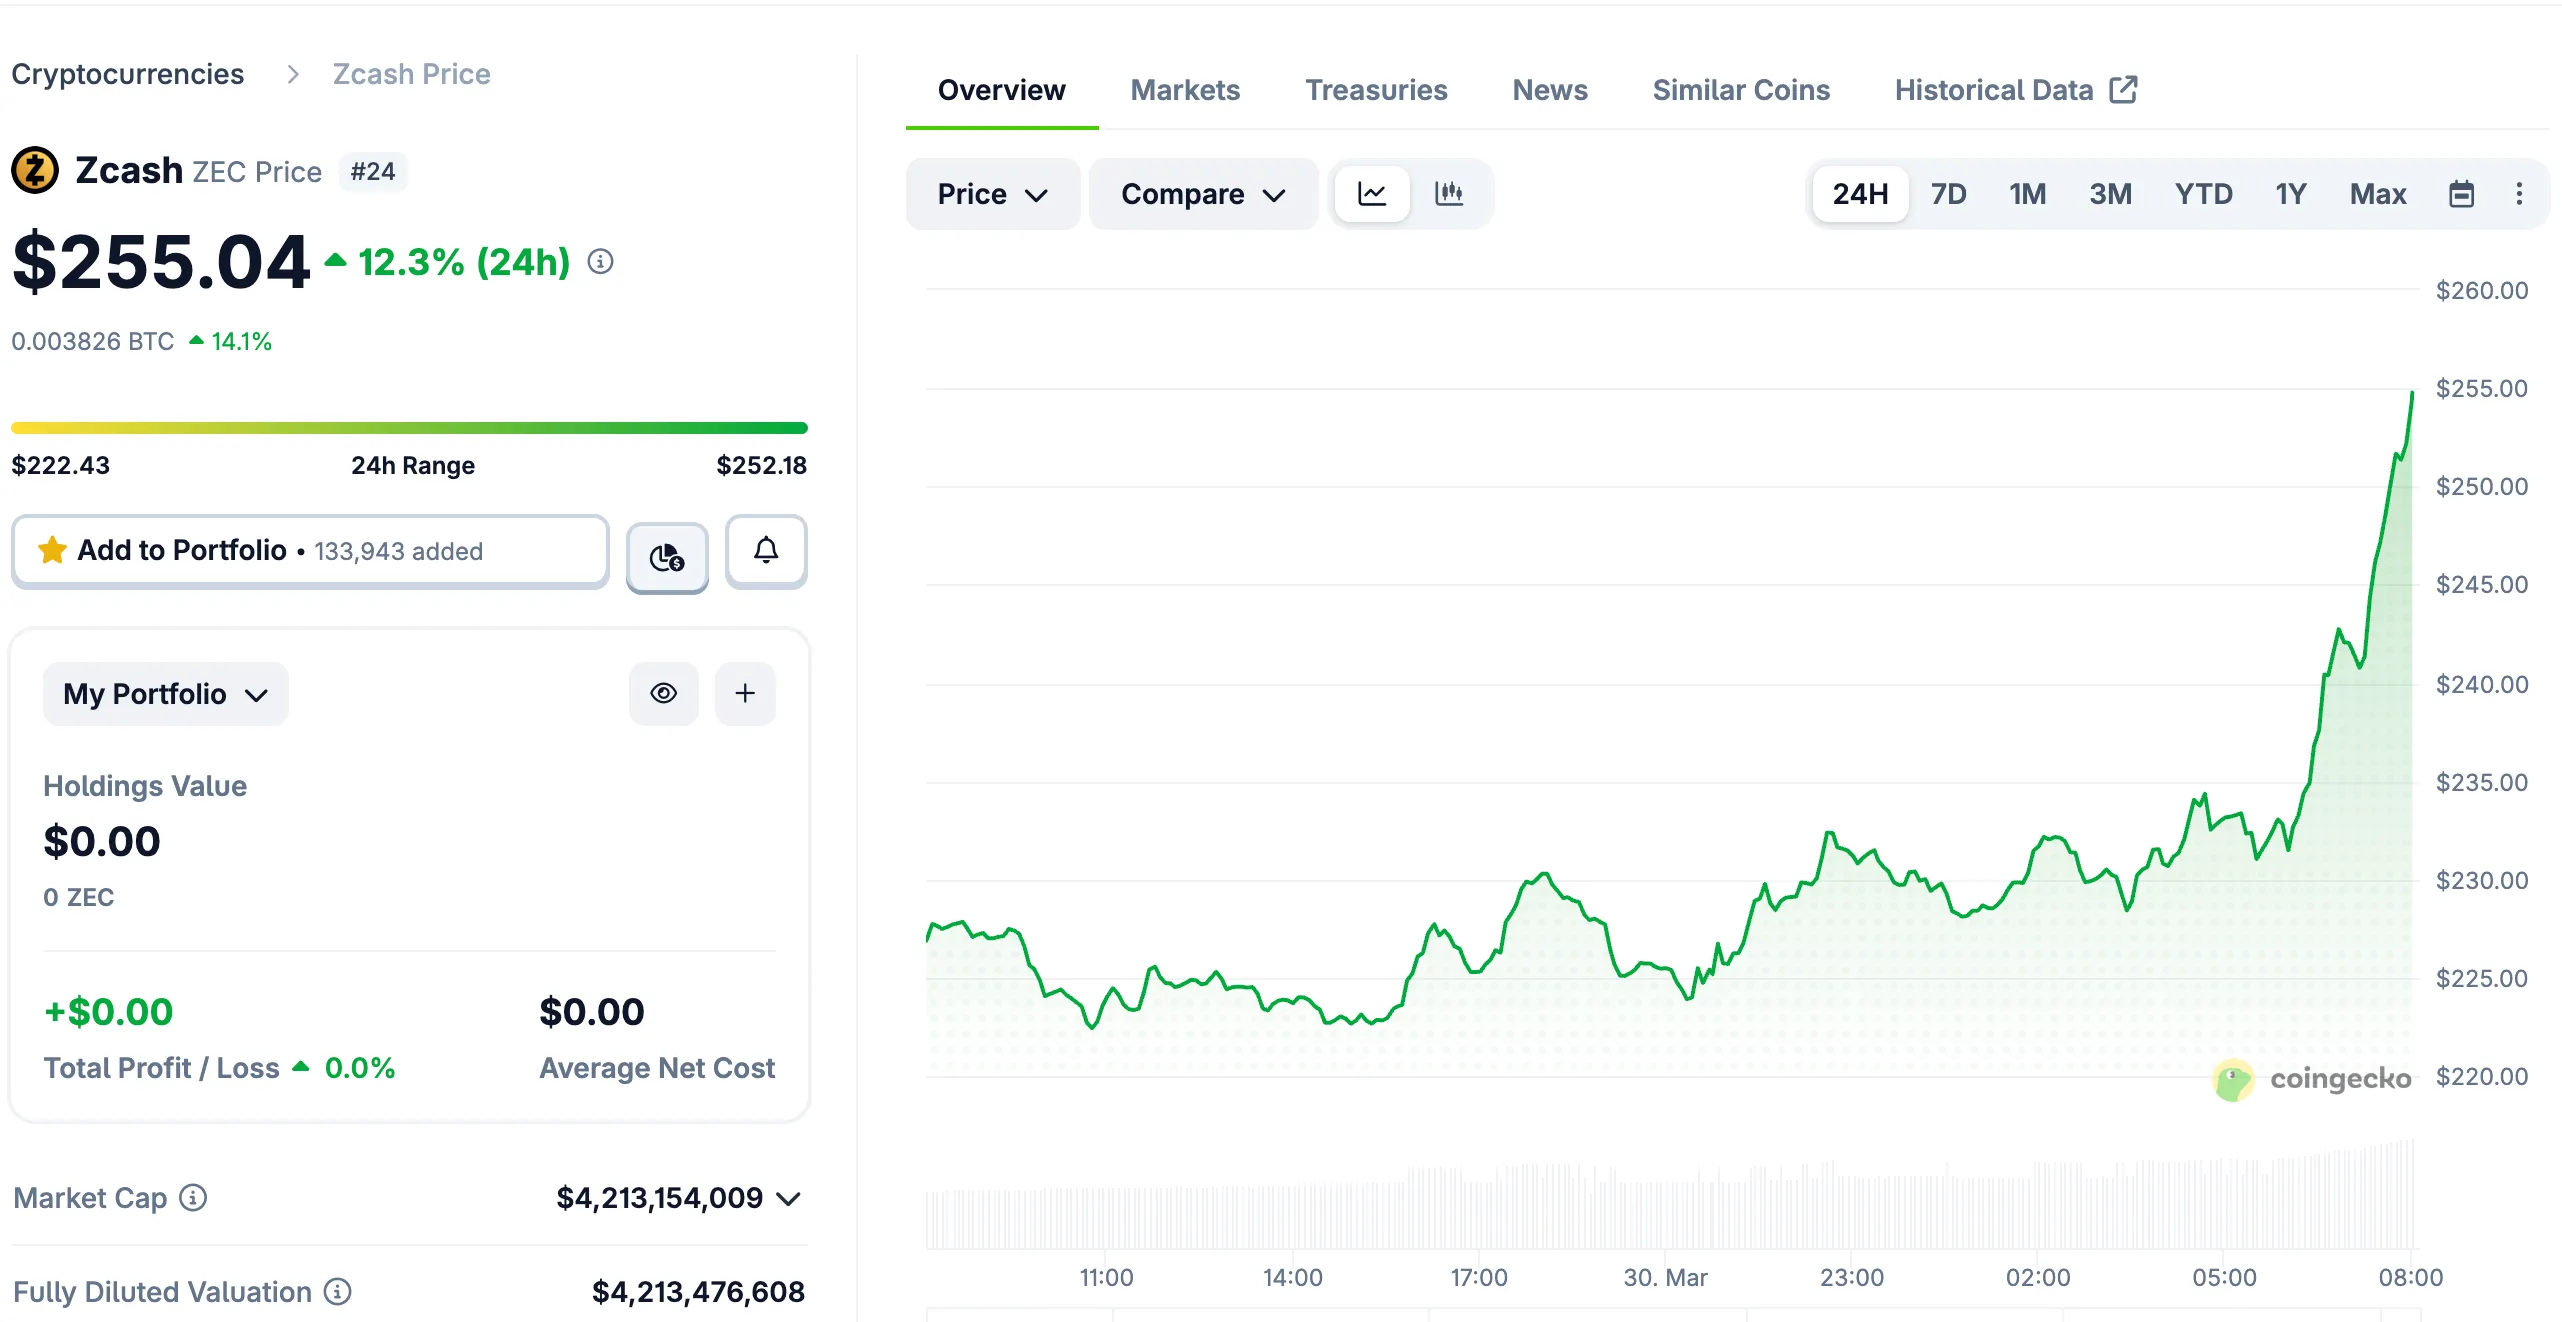2562x1322 pixels.
Task: Open the calendar date range picker
Action: 2461,194
